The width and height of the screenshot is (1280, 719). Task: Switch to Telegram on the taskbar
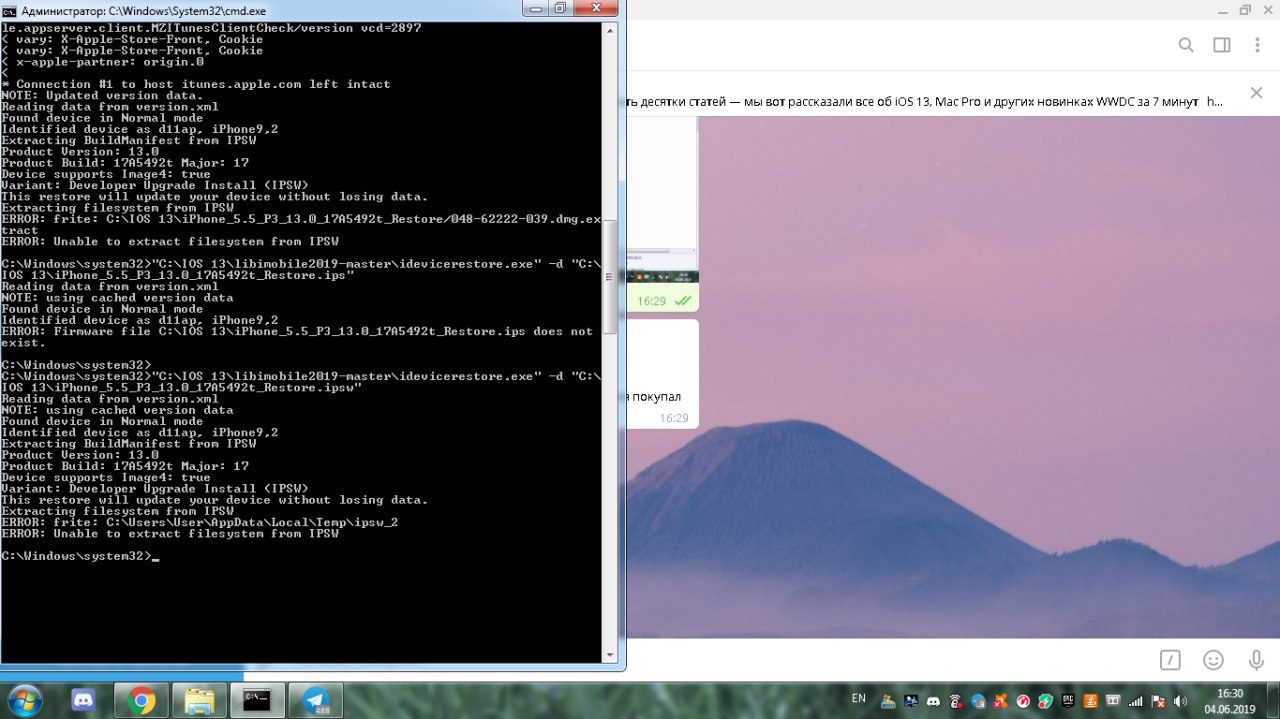(x=315, y=700)
